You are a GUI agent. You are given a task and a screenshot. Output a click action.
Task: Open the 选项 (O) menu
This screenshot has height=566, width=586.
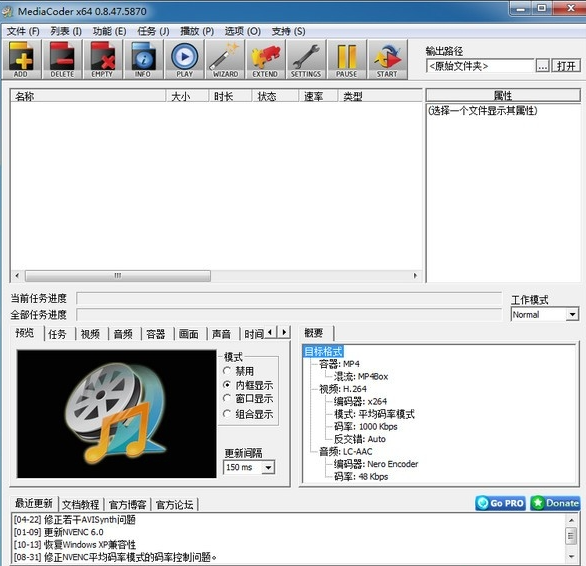[243, 31]
